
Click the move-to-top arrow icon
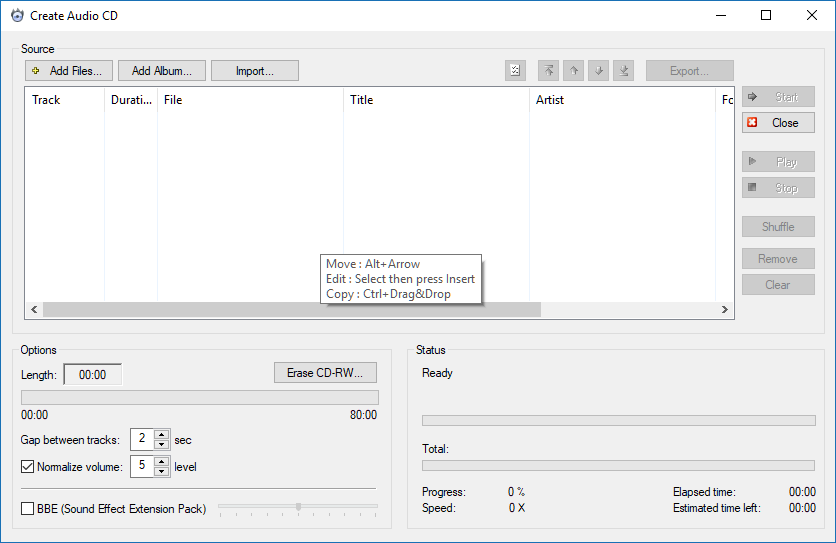[548, 71]
